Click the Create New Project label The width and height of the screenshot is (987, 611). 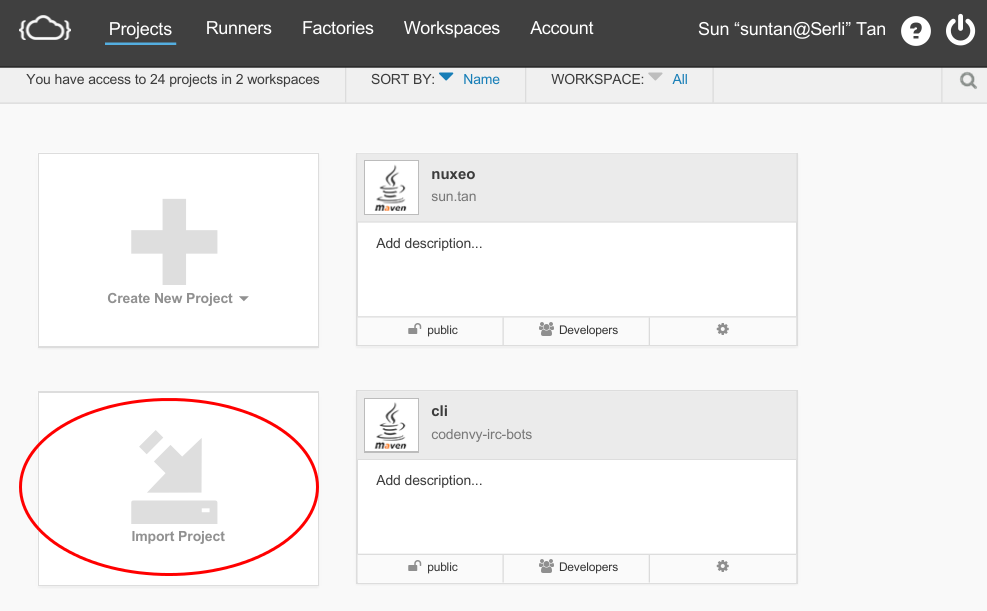point(170,298)
